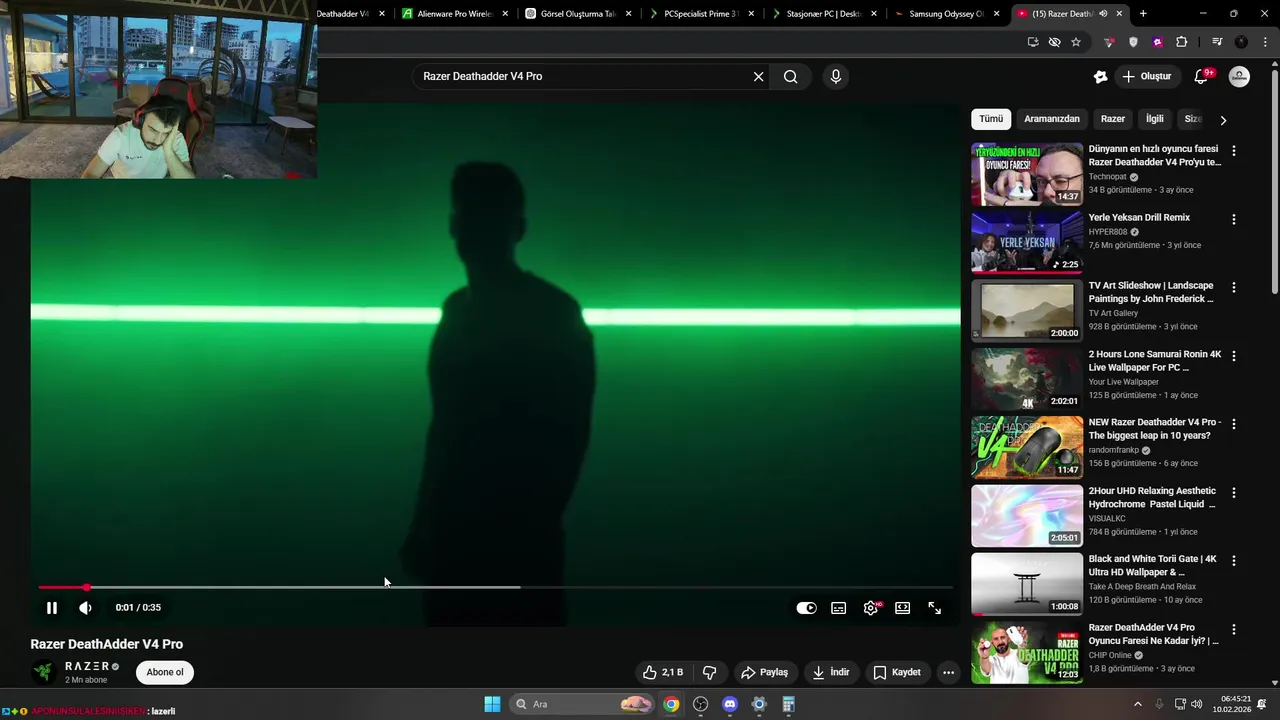Screen dimensions: 1280x720
Task: Open the install app icon in address bar
Action: point(1033,42)
